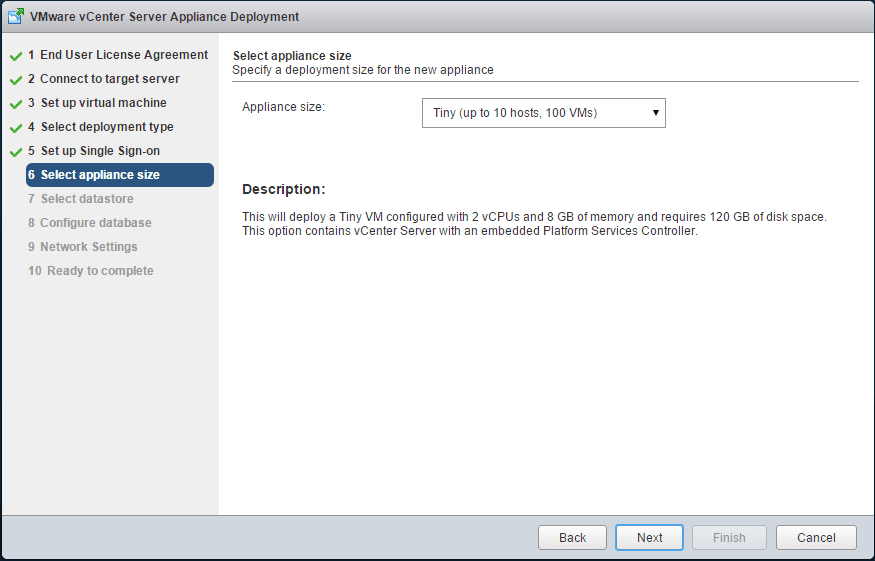Navigate to step 5 Set up Single Sign-on
875x561 pixels.
[x=94, y=151]
